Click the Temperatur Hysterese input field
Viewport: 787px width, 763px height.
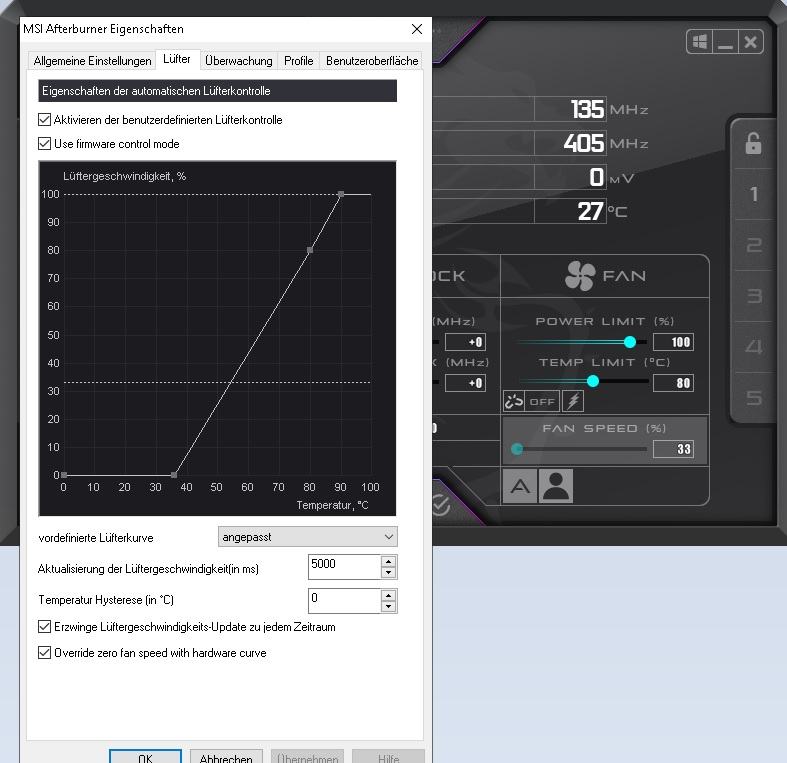point(344,601)
